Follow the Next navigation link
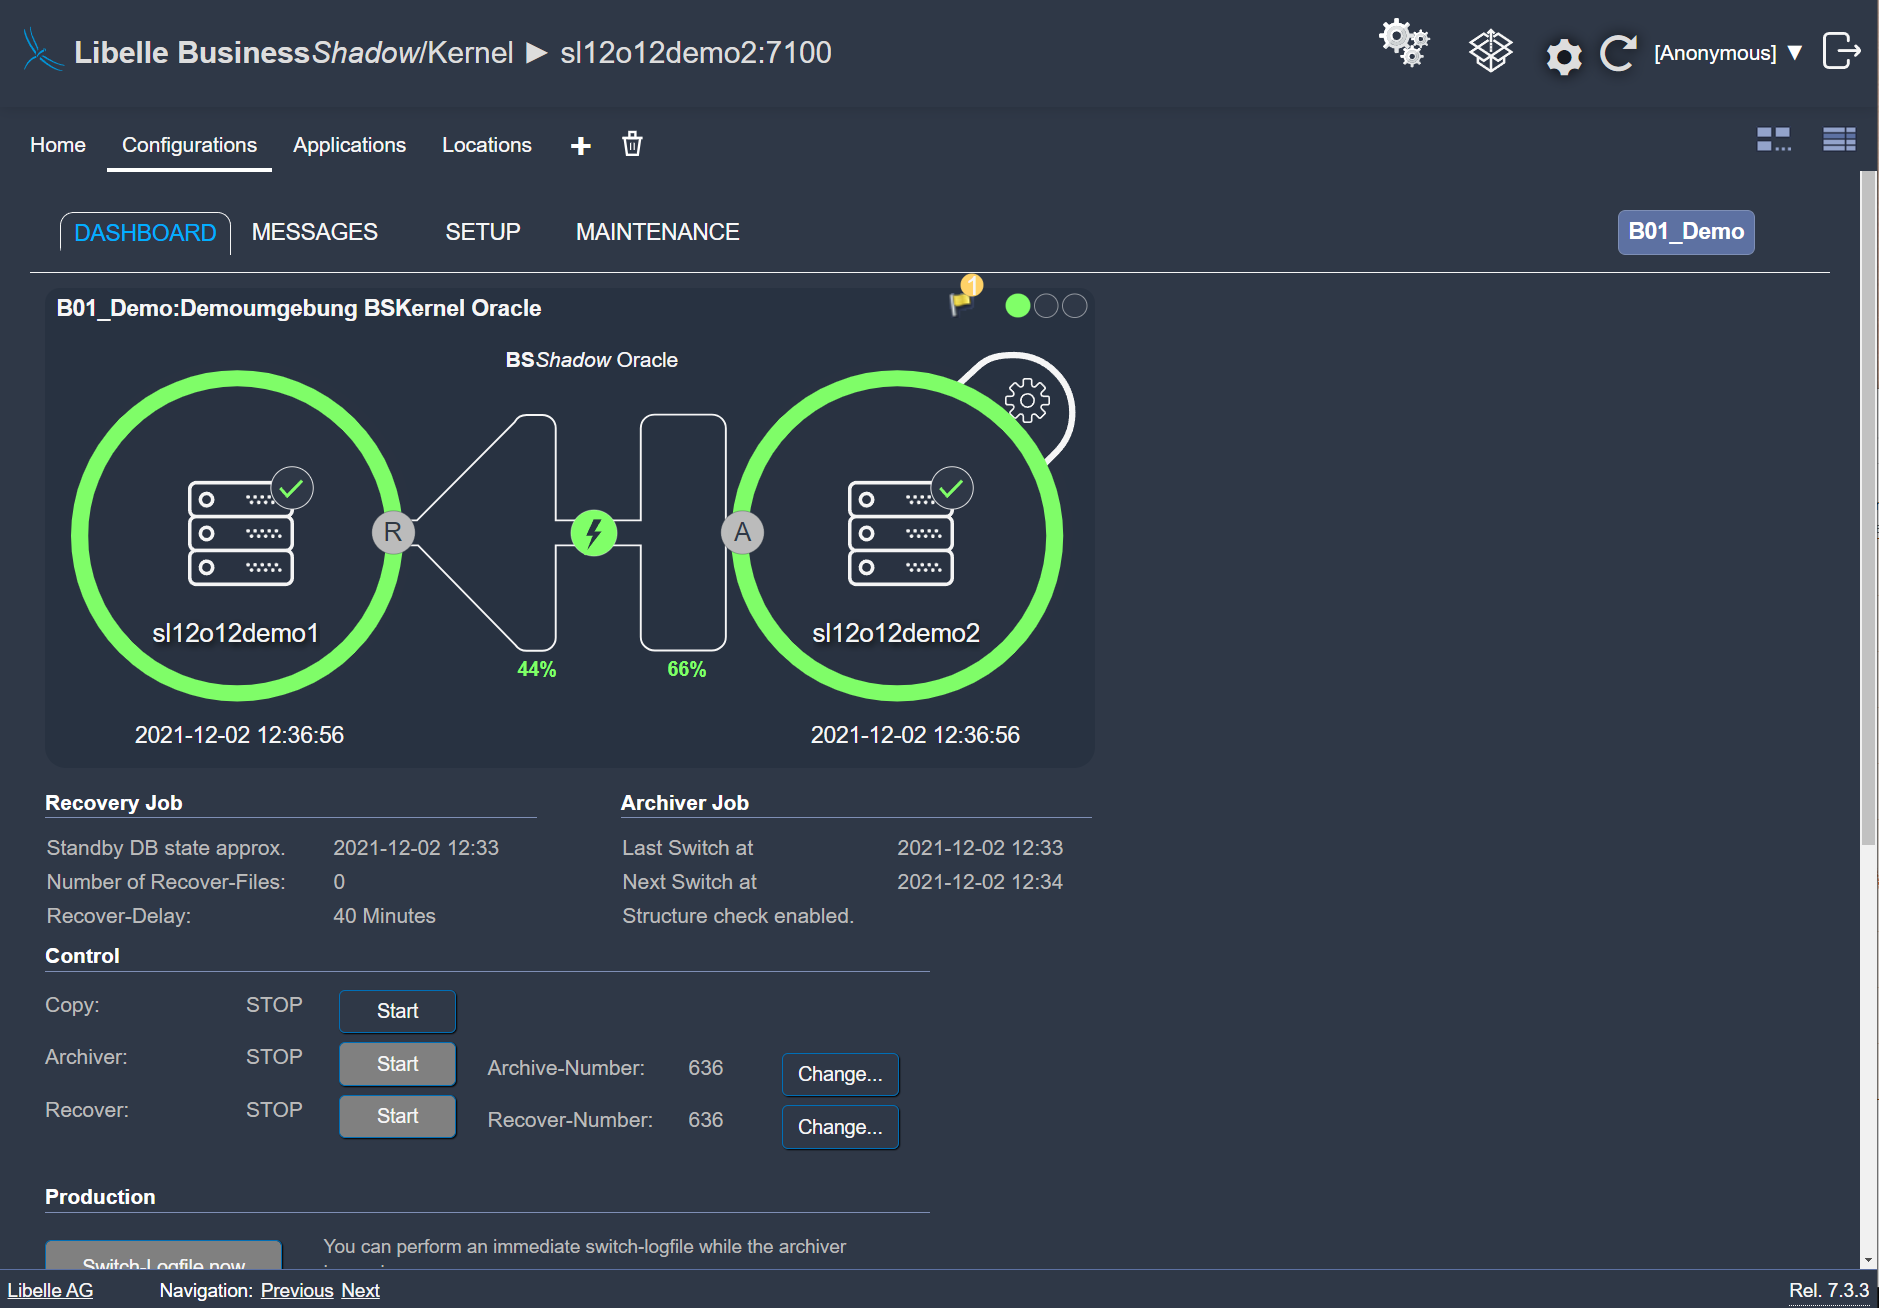Image resolution: width=1879 pixels, height=1308 pixels. click(x=360, y=1290)
